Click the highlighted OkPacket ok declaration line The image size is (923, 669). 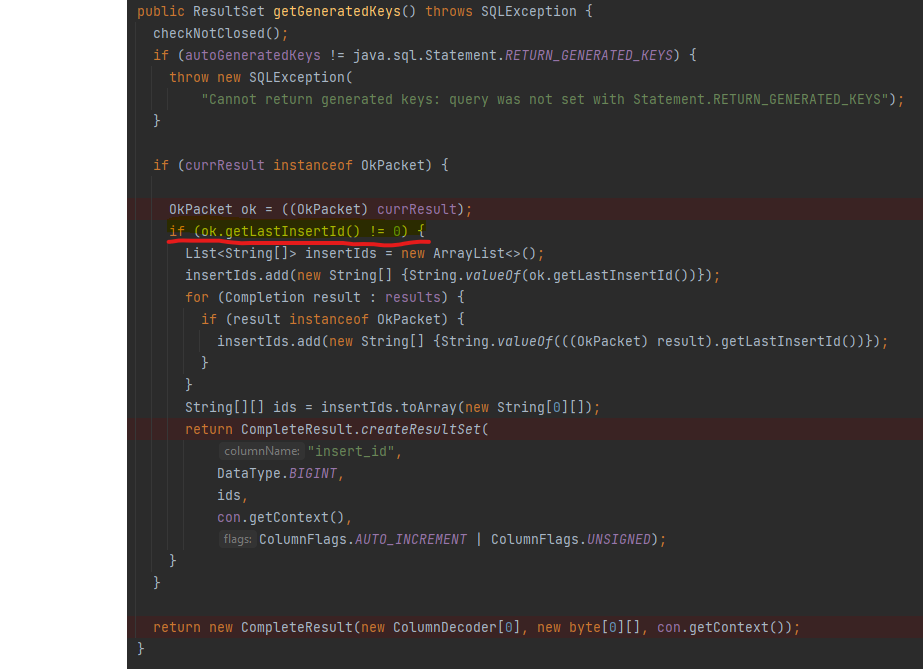[x=320, y=209]
